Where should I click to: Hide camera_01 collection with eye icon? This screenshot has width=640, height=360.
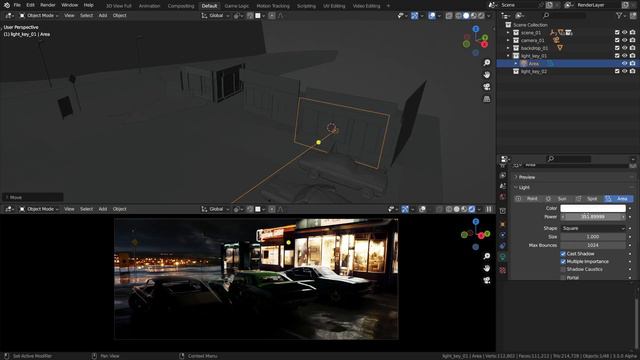pyautogui.click(x=624, y=40)
